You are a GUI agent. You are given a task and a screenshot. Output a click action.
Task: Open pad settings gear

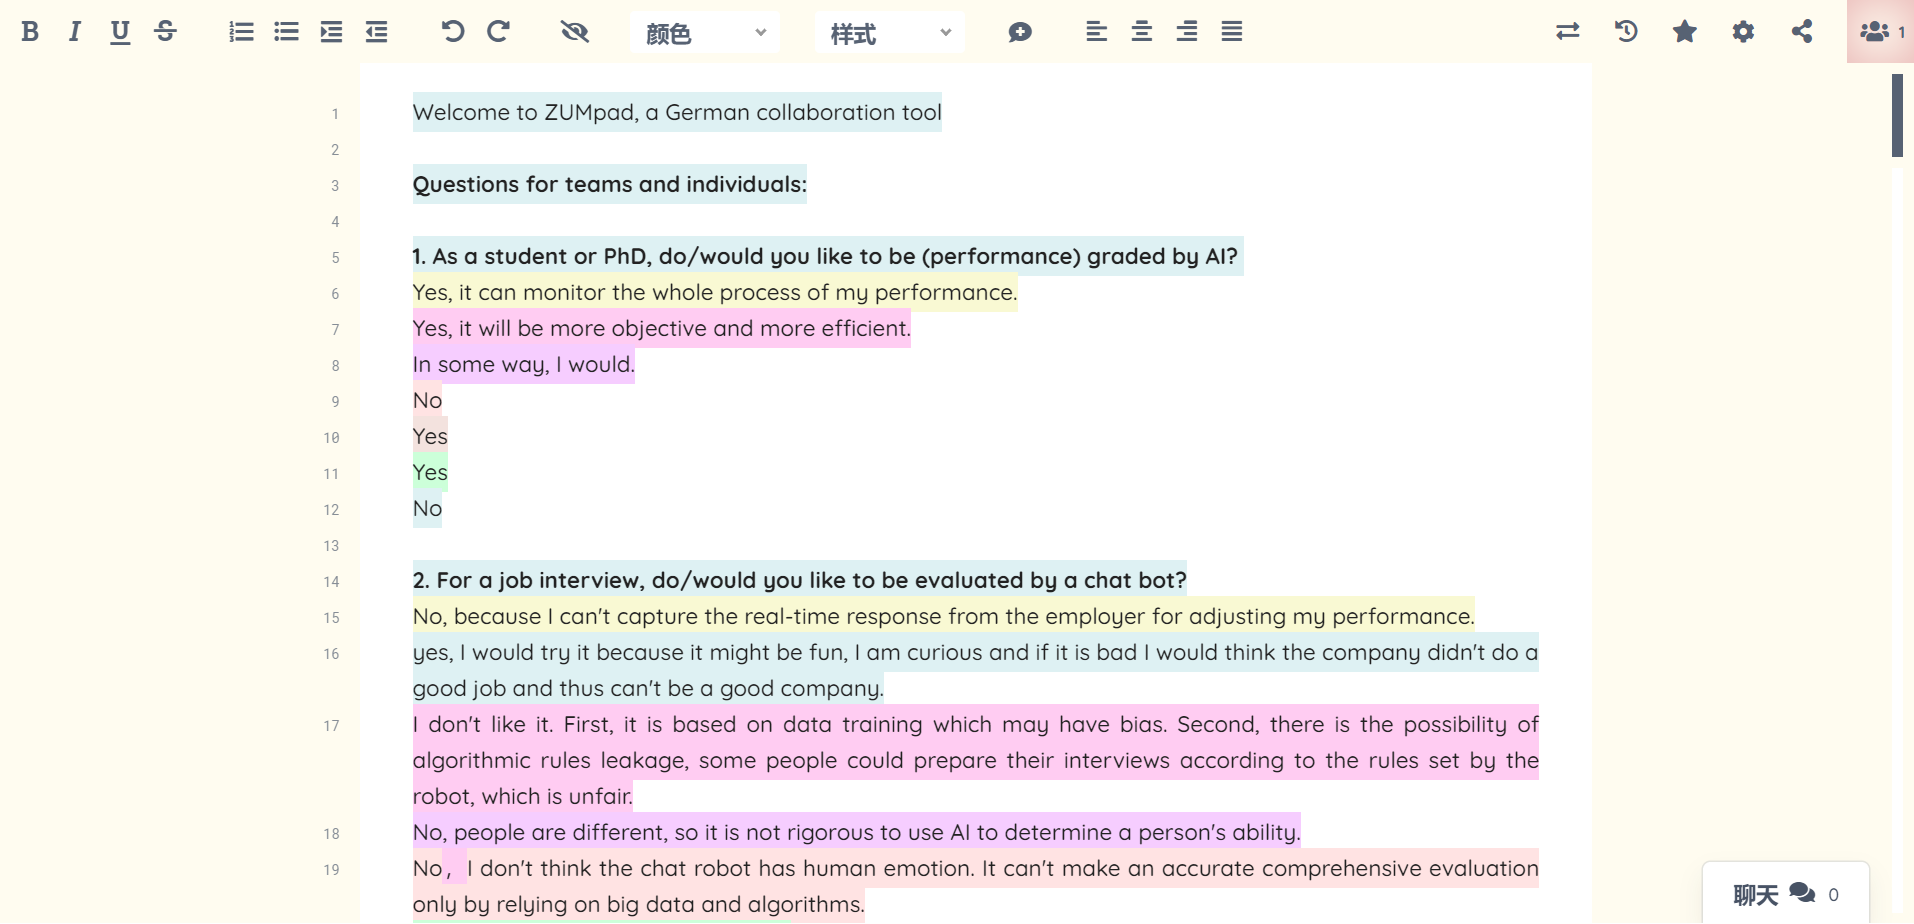tap(1743, 32)
